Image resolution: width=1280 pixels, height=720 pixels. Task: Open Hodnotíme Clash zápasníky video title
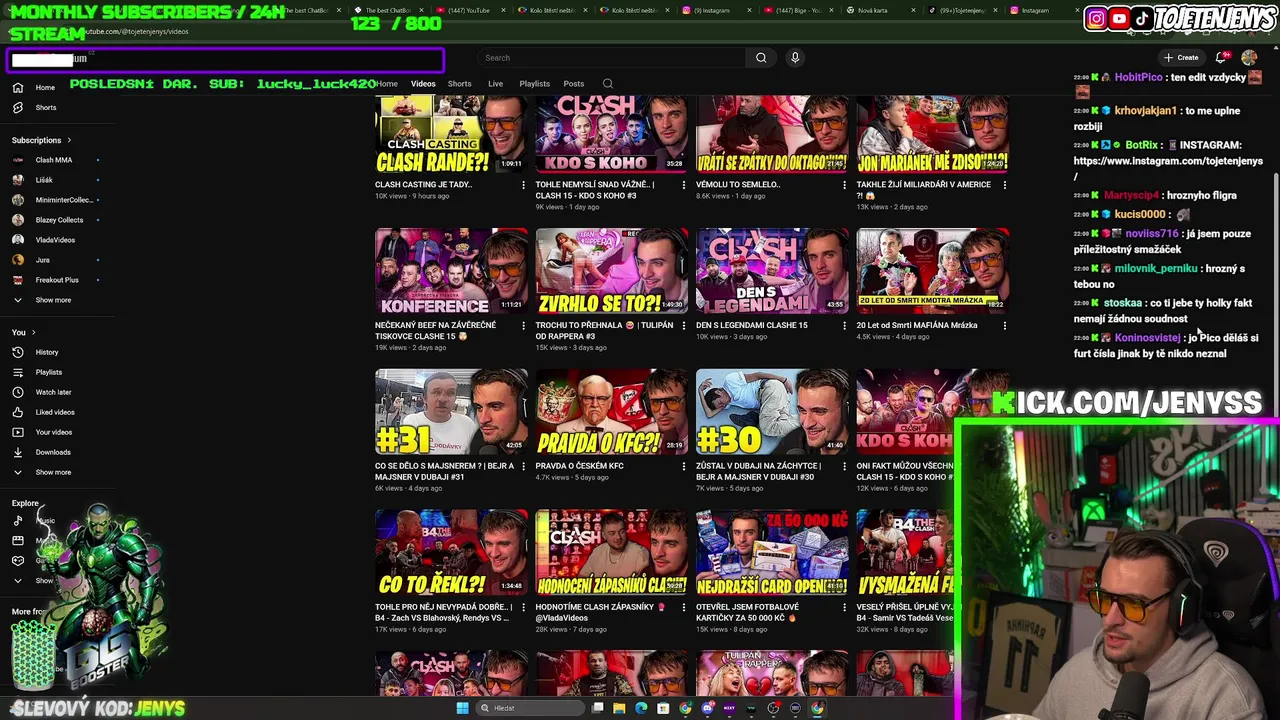[600, 612]
